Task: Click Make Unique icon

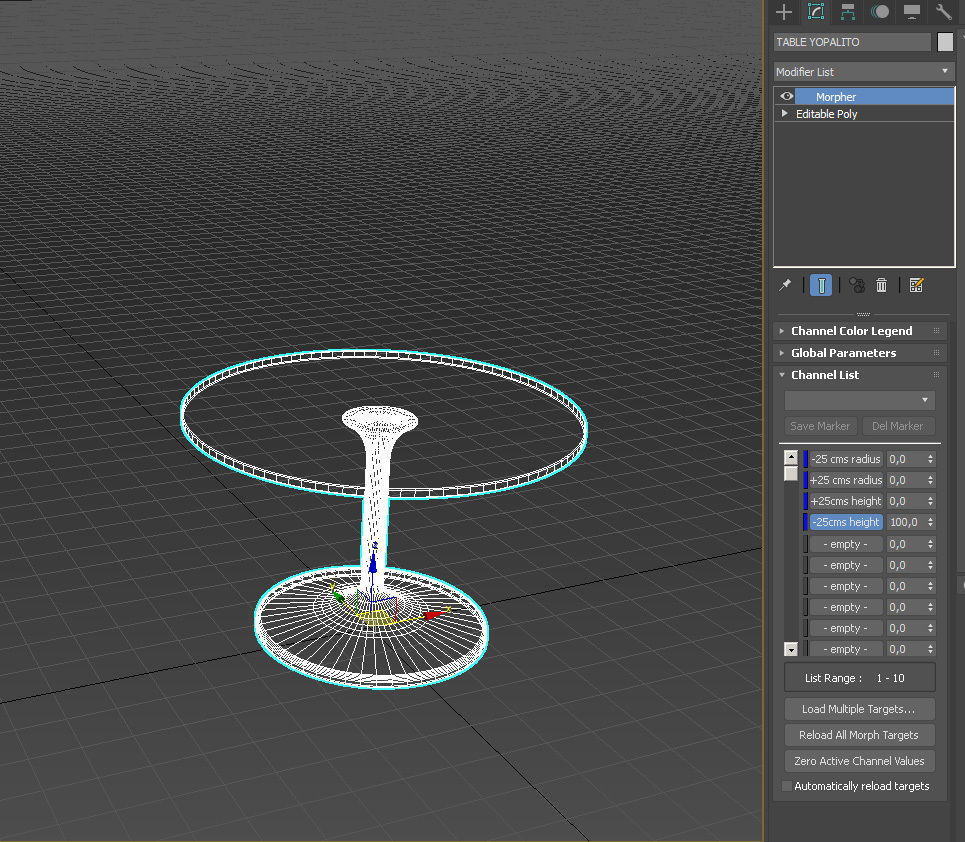Action: tap(857, 285)
